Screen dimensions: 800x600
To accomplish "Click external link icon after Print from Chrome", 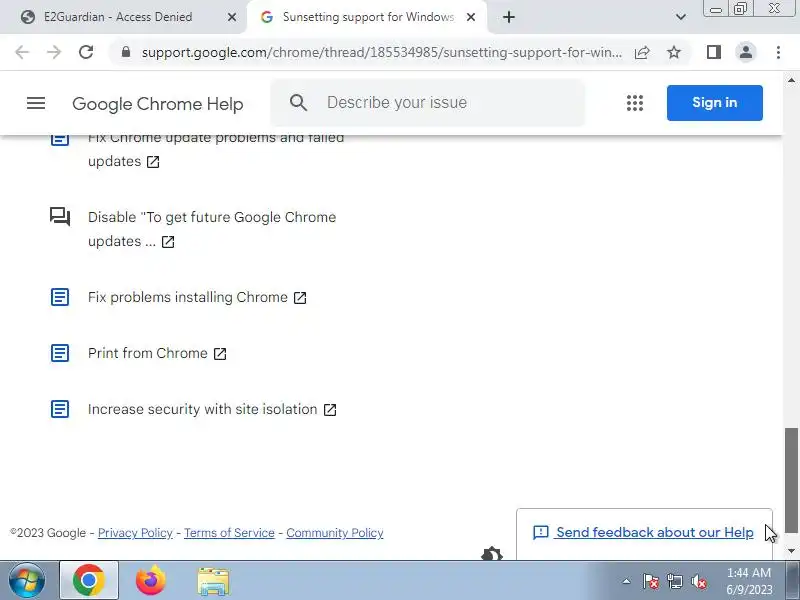I will [x=220, y=354].
